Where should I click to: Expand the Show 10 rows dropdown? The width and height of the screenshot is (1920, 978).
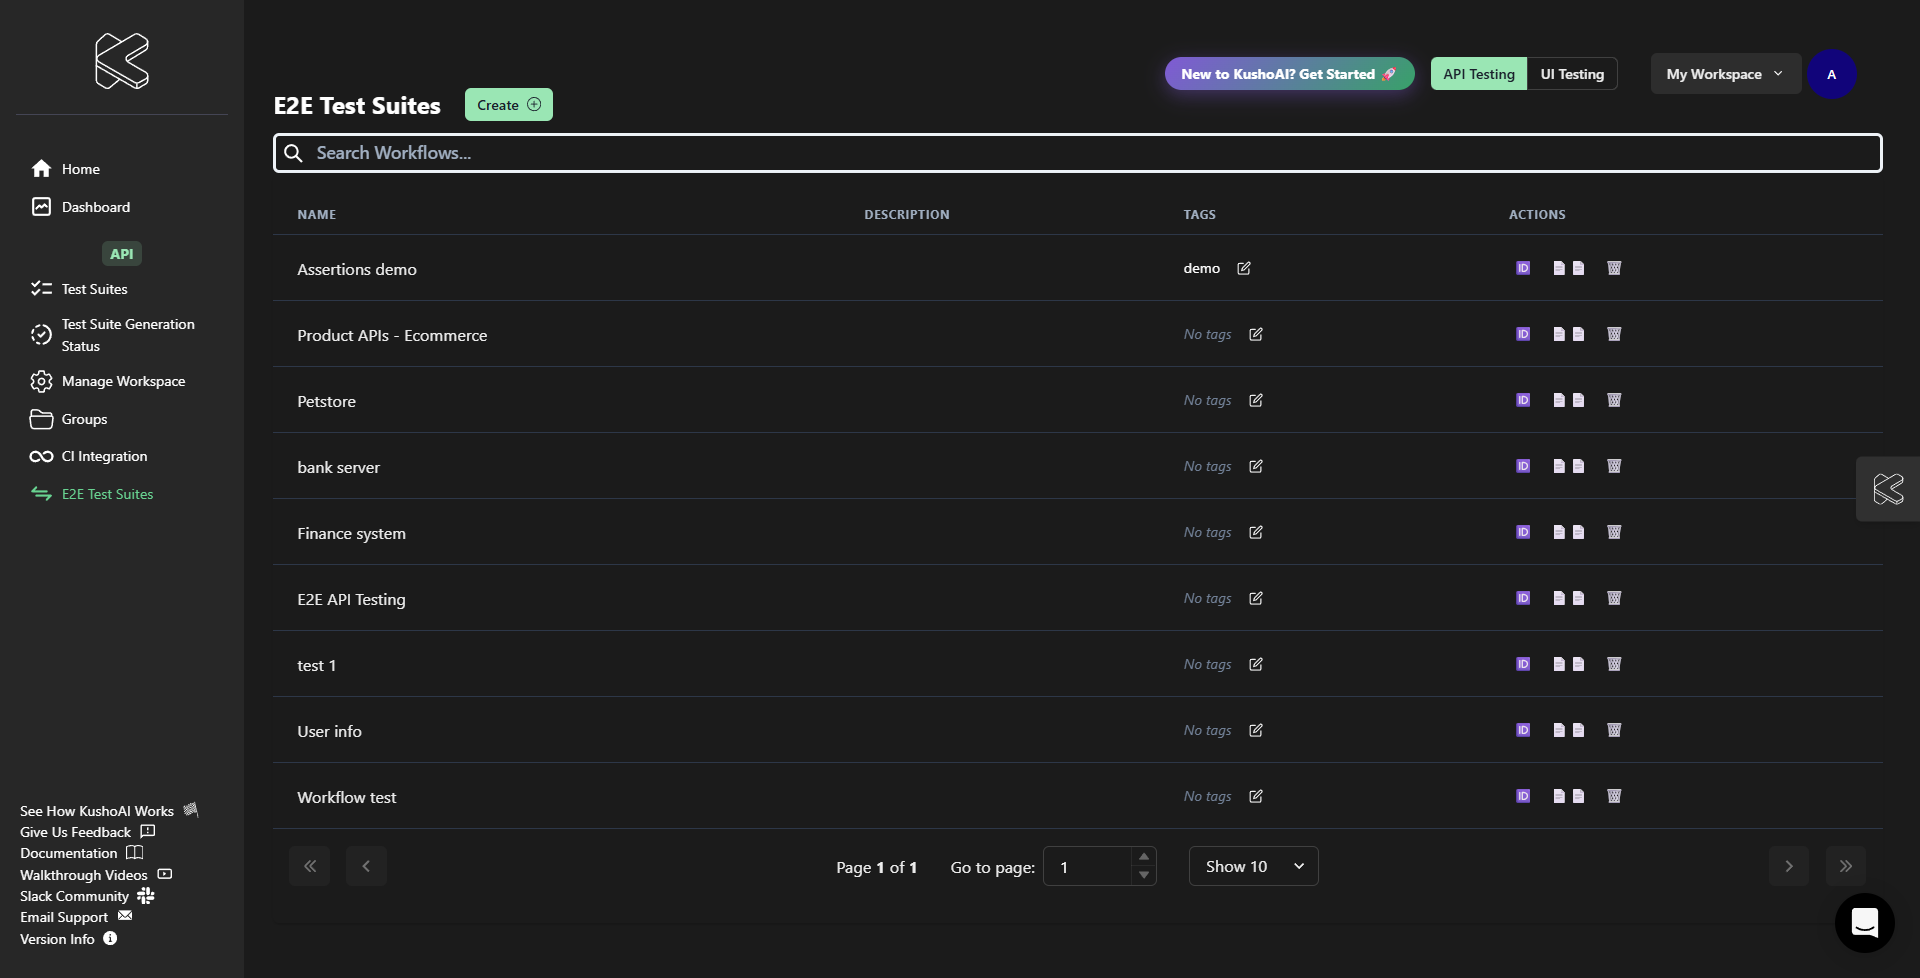(x=1253, y=866)
